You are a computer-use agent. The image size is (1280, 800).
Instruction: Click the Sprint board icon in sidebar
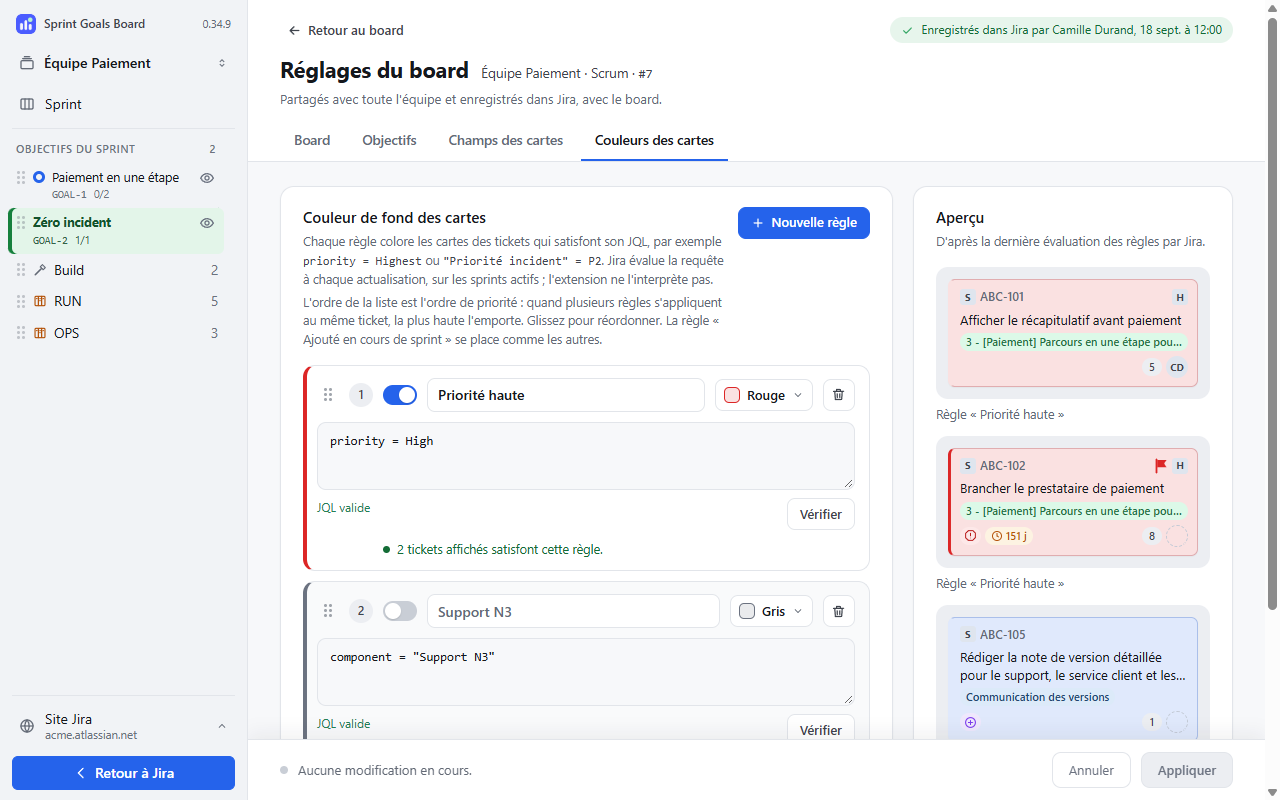[26, 104]
